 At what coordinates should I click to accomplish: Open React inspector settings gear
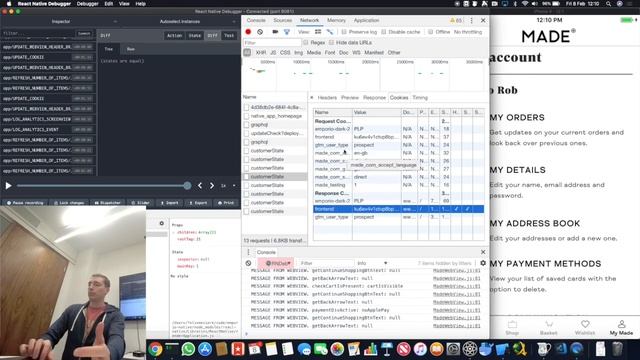click(162, 223)
